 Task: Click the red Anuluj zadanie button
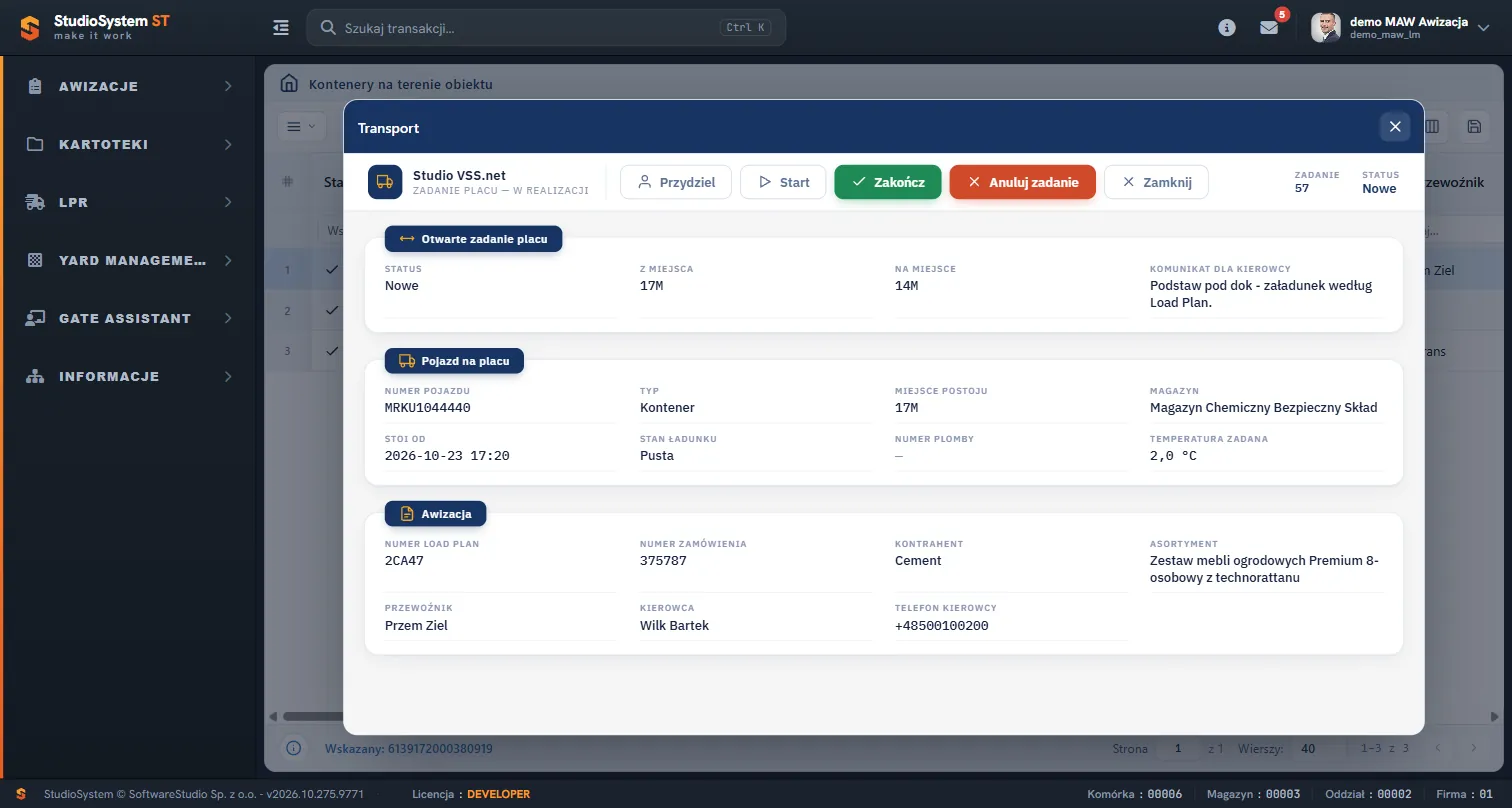(x=1023, y=182)
